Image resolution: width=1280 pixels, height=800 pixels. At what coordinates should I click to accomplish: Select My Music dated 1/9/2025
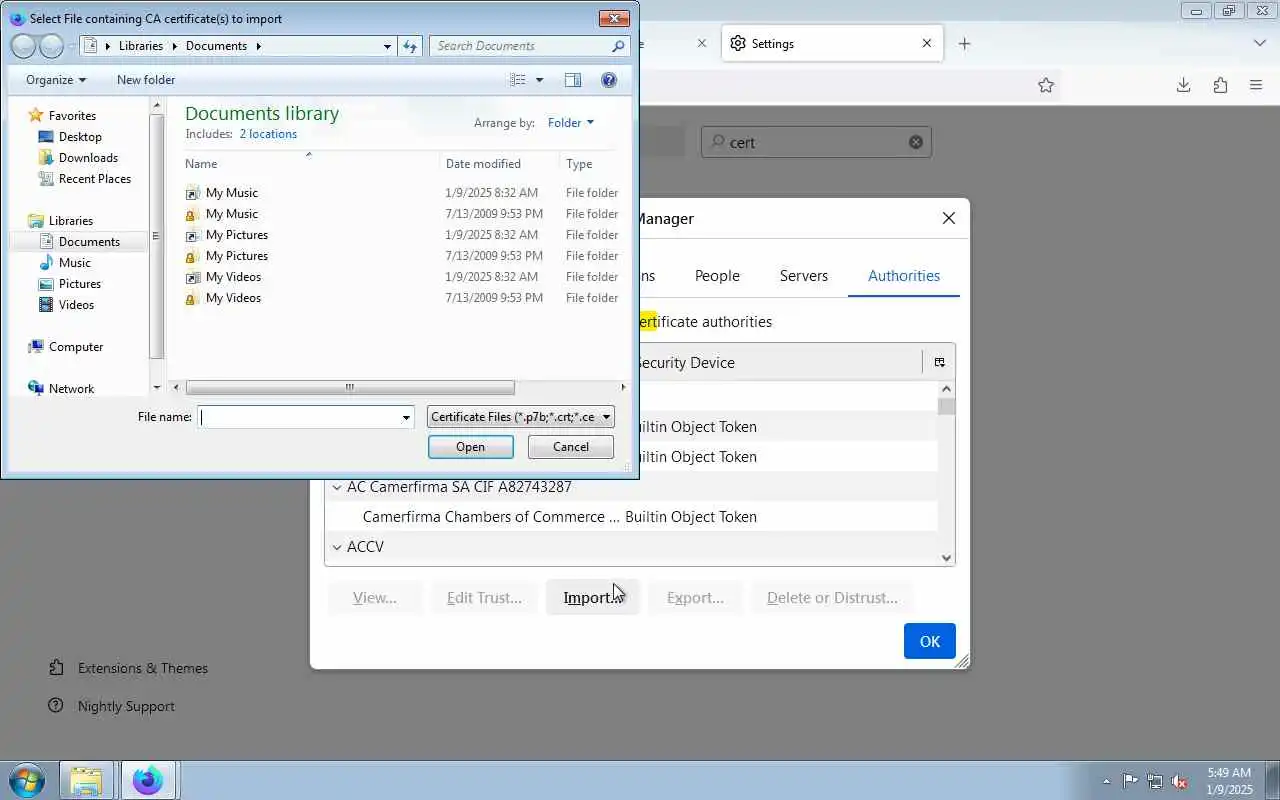(x=232, y=193)
